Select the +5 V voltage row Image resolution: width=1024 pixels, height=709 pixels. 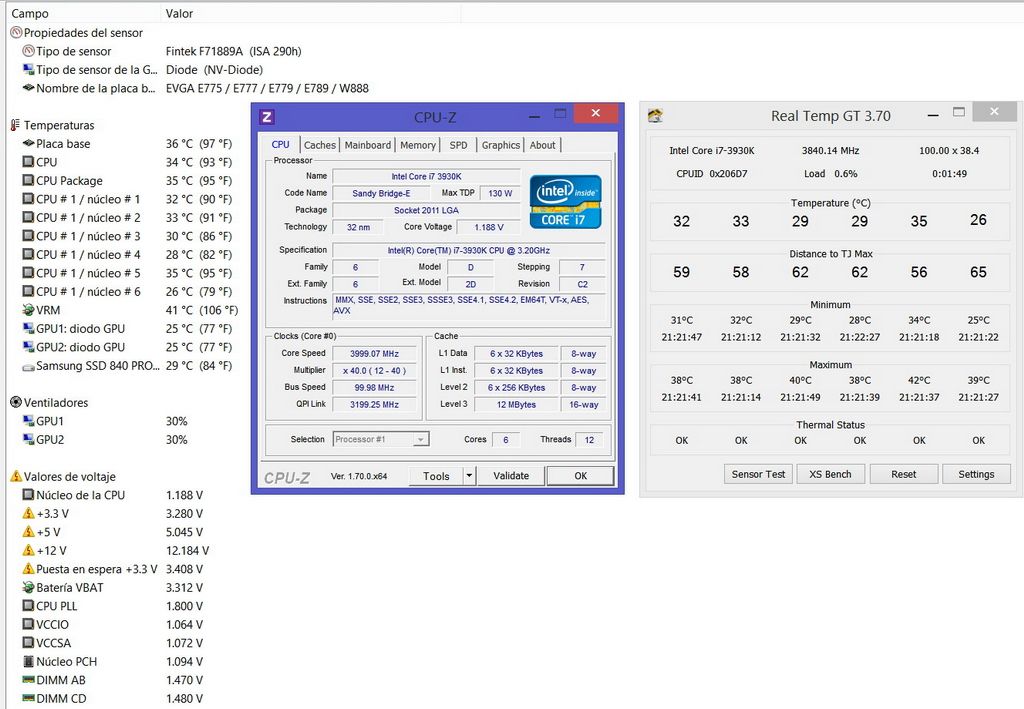pyautogui.click(x=114, y=532)
